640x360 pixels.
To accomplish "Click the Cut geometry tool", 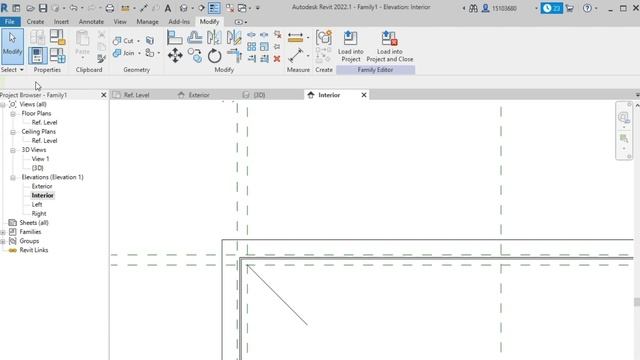I will coord(124,40).
